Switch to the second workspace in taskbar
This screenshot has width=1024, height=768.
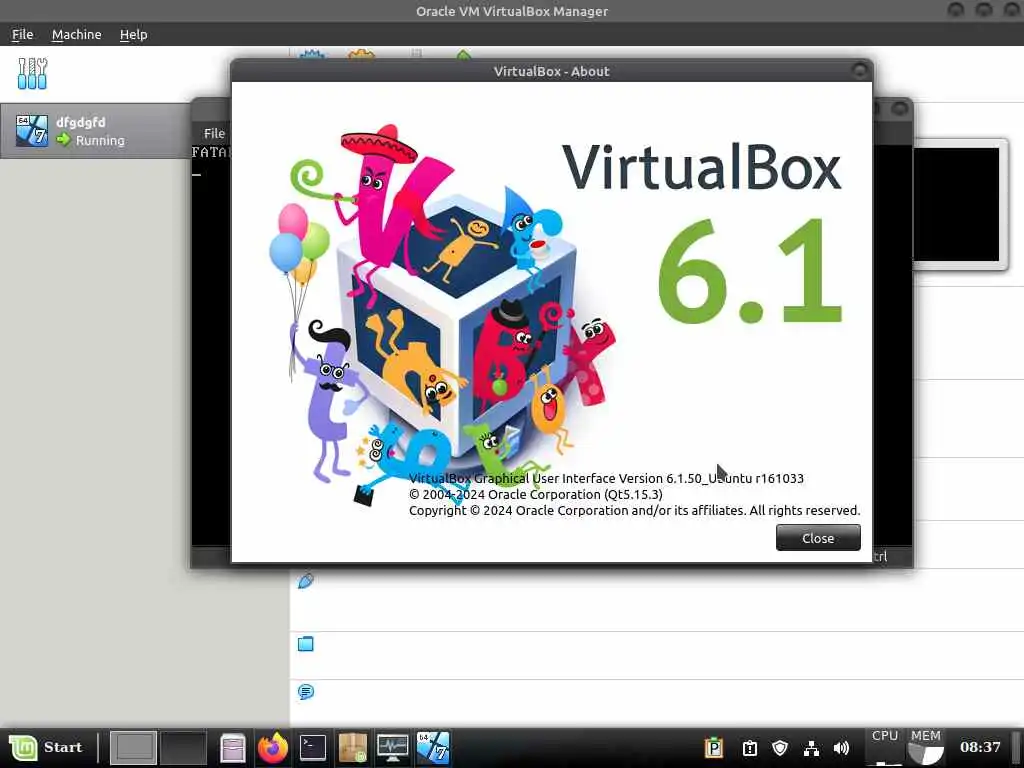[183, 748]
